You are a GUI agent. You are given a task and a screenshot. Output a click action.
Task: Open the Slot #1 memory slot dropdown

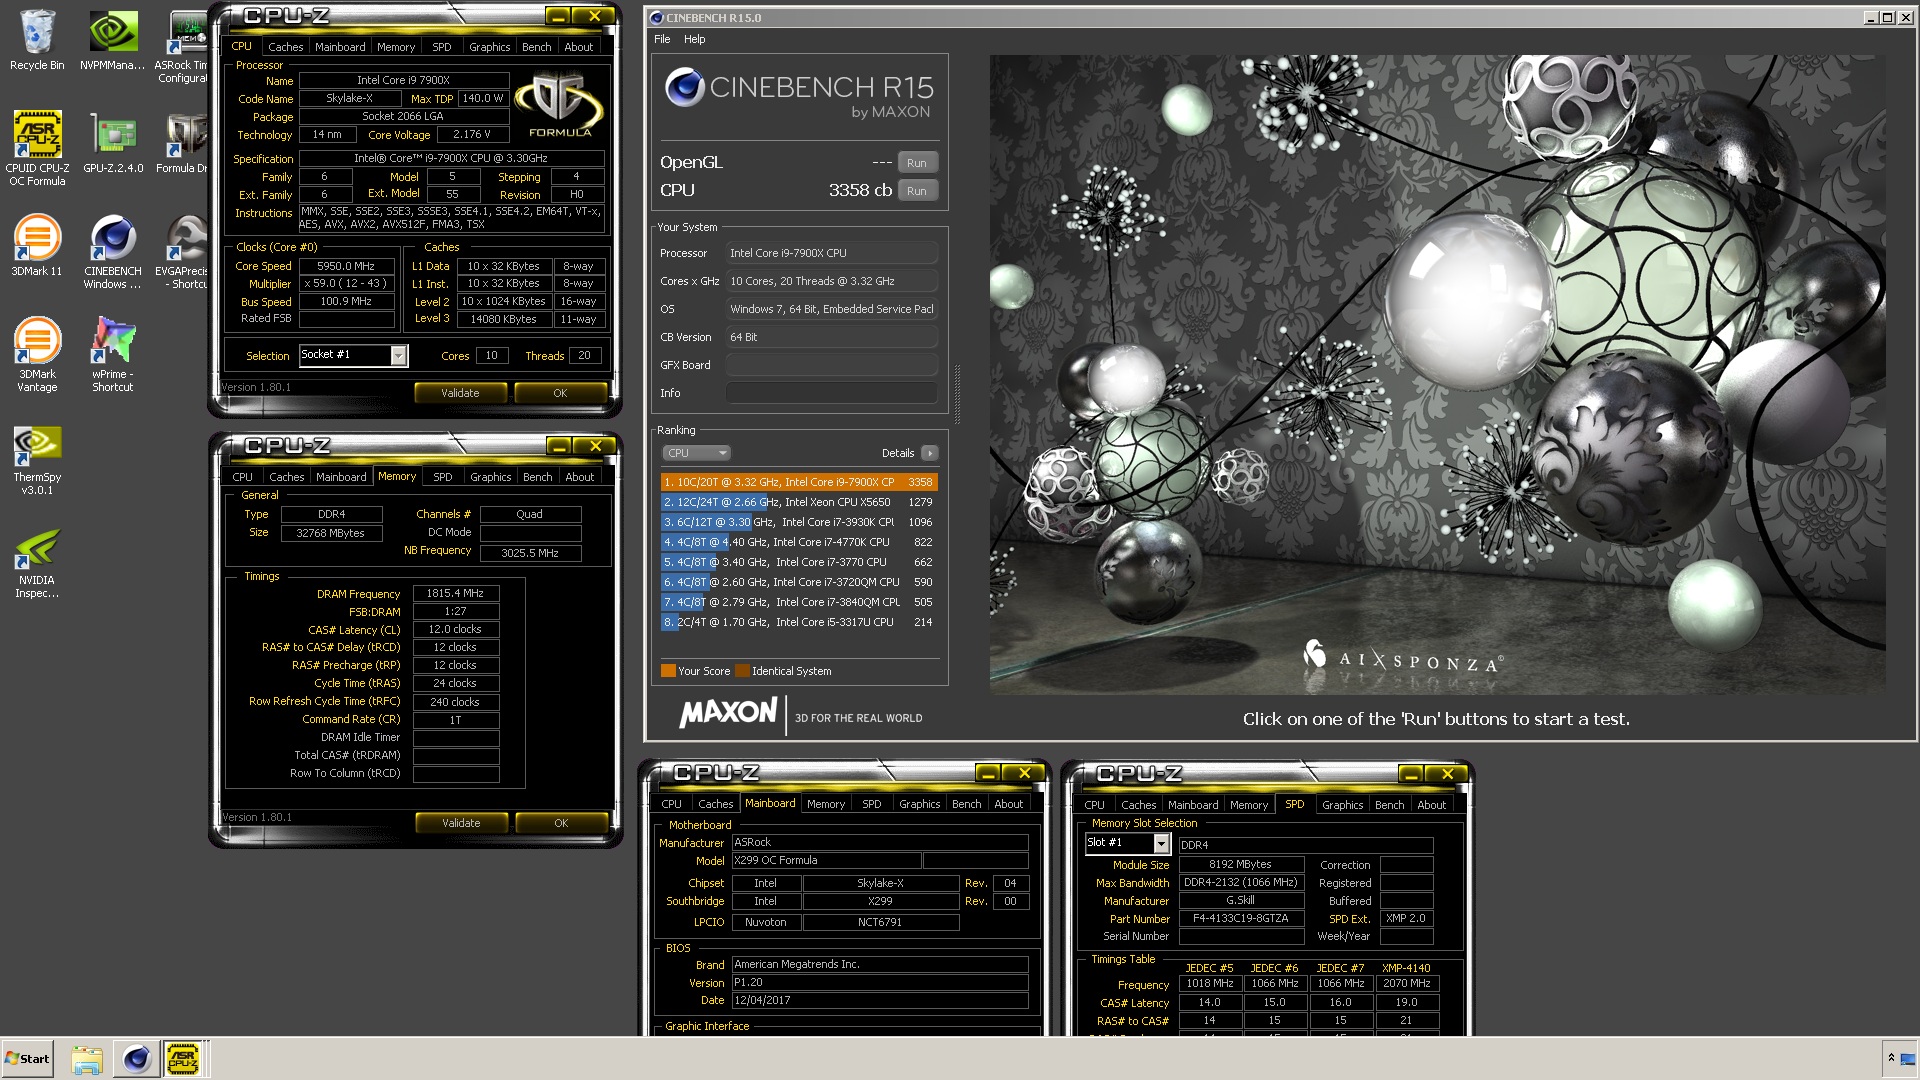[x=1161, y=844]
